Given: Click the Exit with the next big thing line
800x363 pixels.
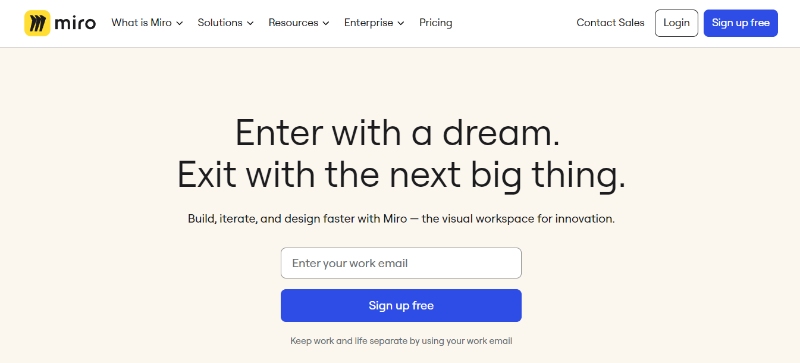Looking at the screenshot, I should [401, 175].
